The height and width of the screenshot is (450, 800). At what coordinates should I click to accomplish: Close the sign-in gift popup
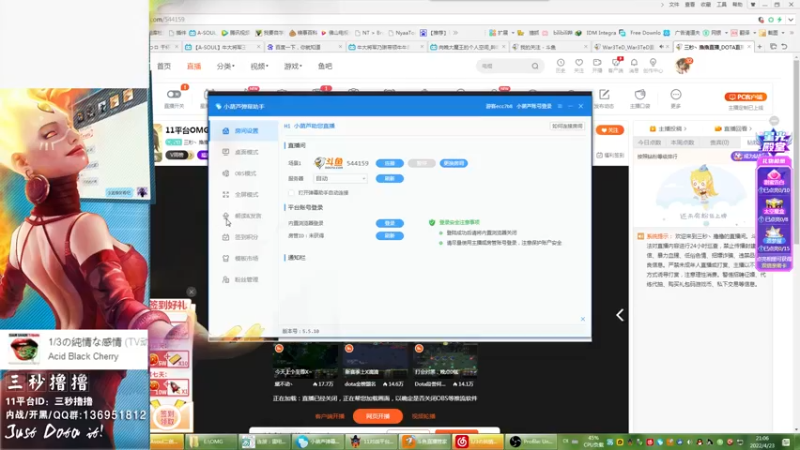pyautogui.click(x=191, y=292)
